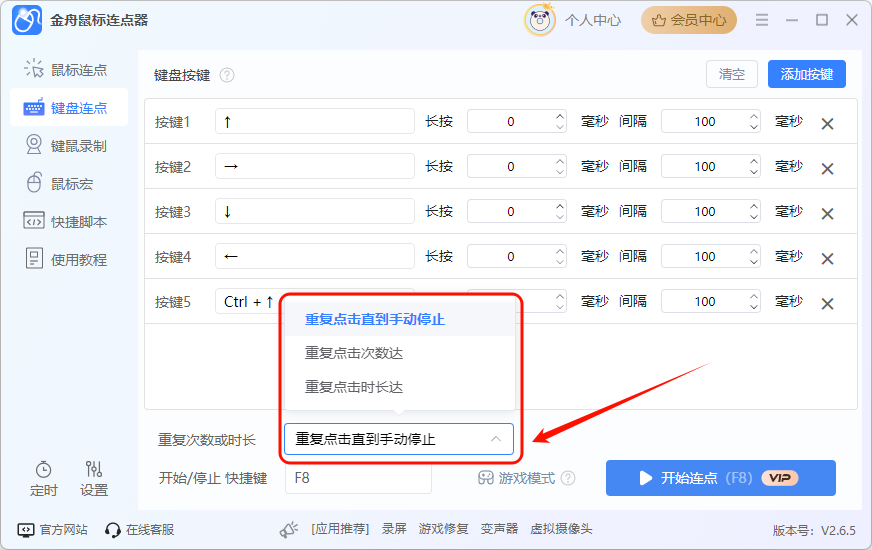Click 开始连点 (F8) button
The height and width of the screenshot is (550, 872).
721,478
